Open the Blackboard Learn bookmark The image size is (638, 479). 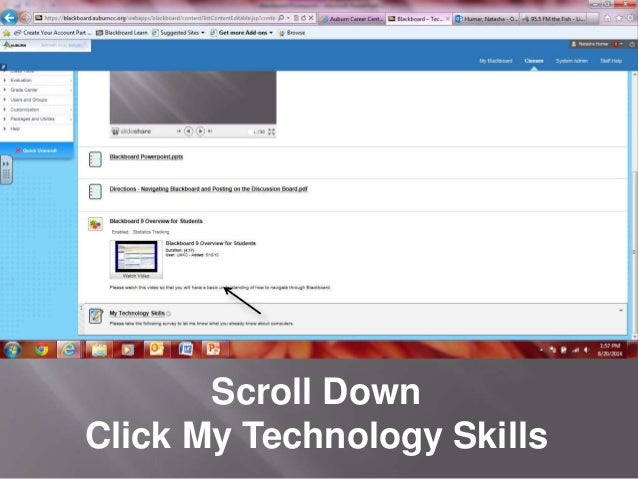[121, 33]
